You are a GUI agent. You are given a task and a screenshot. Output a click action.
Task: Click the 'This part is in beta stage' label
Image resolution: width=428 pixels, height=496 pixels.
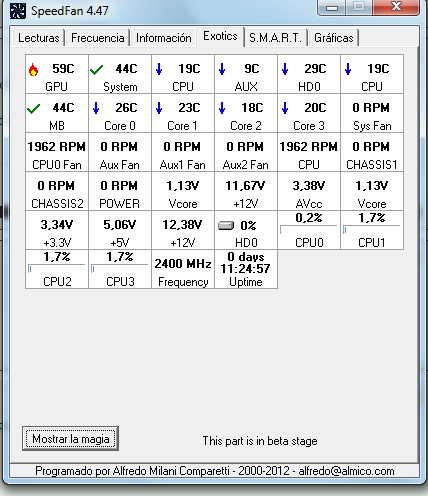click(x=260, y=441)
